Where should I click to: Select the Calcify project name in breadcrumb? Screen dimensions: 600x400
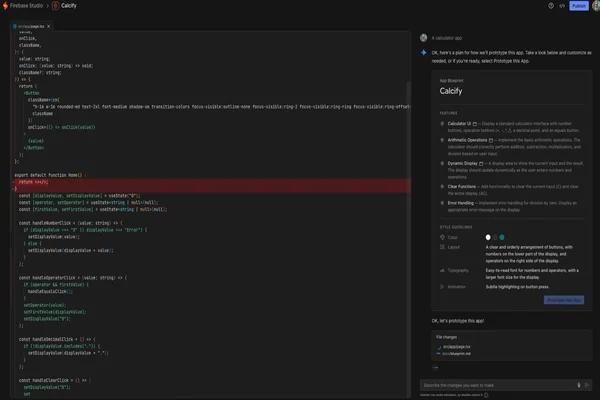(69, 6)
